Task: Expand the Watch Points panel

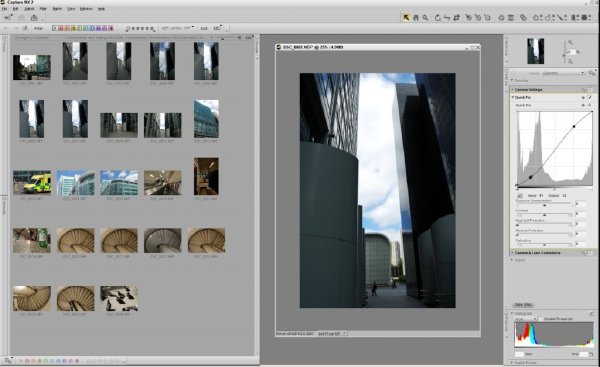Action: click(512, 362)
